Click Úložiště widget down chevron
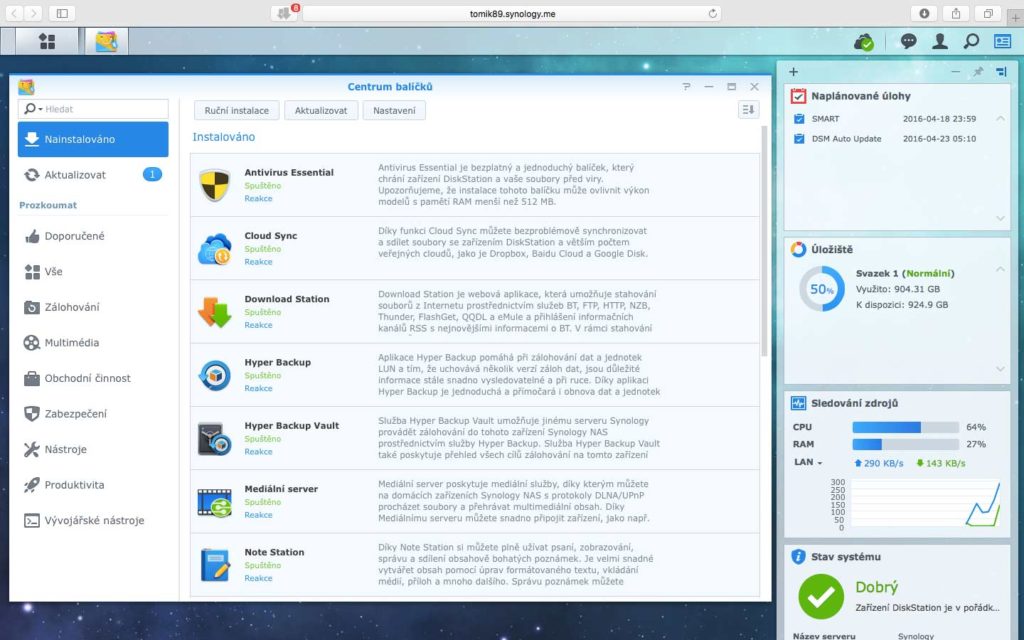 click(1000, 369)
